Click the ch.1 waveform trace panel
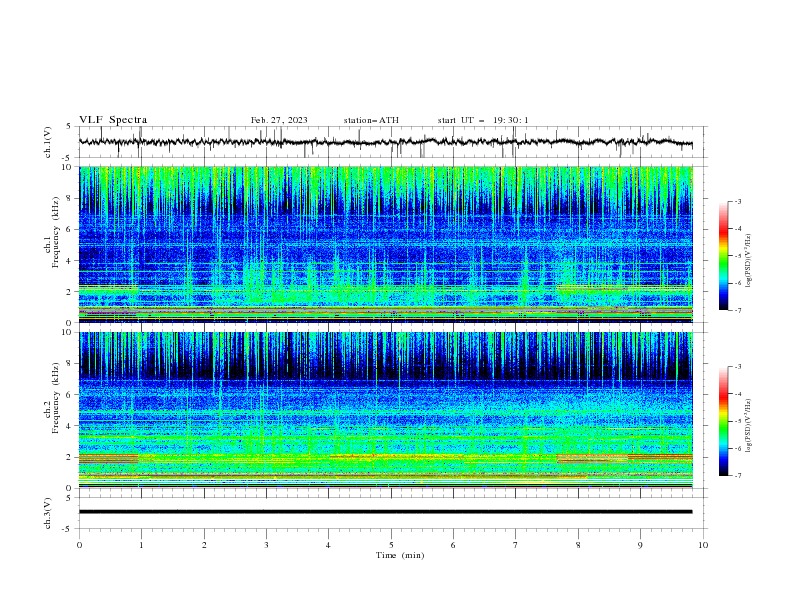The height and width of the screenshot is (612, 792). [391, 142]
